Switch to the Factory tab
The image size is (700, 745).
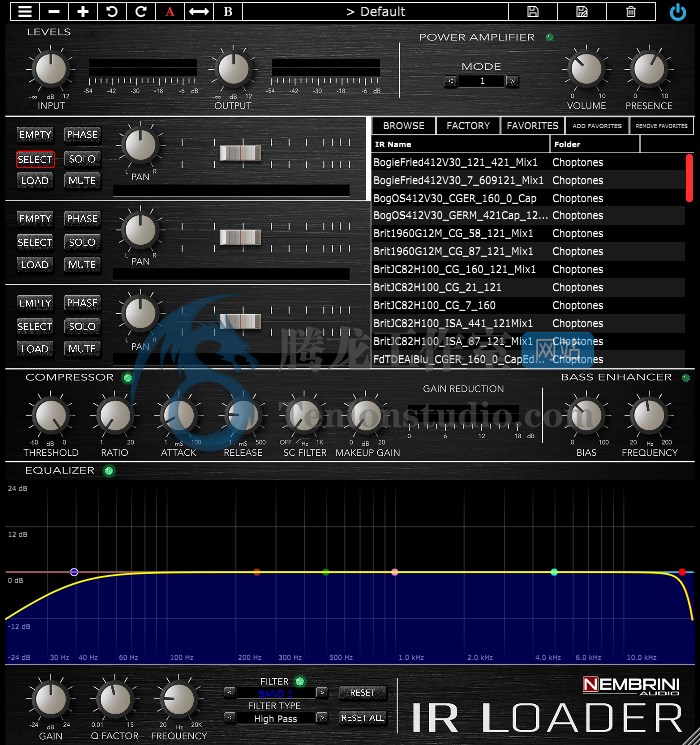[x=468, y=125]
